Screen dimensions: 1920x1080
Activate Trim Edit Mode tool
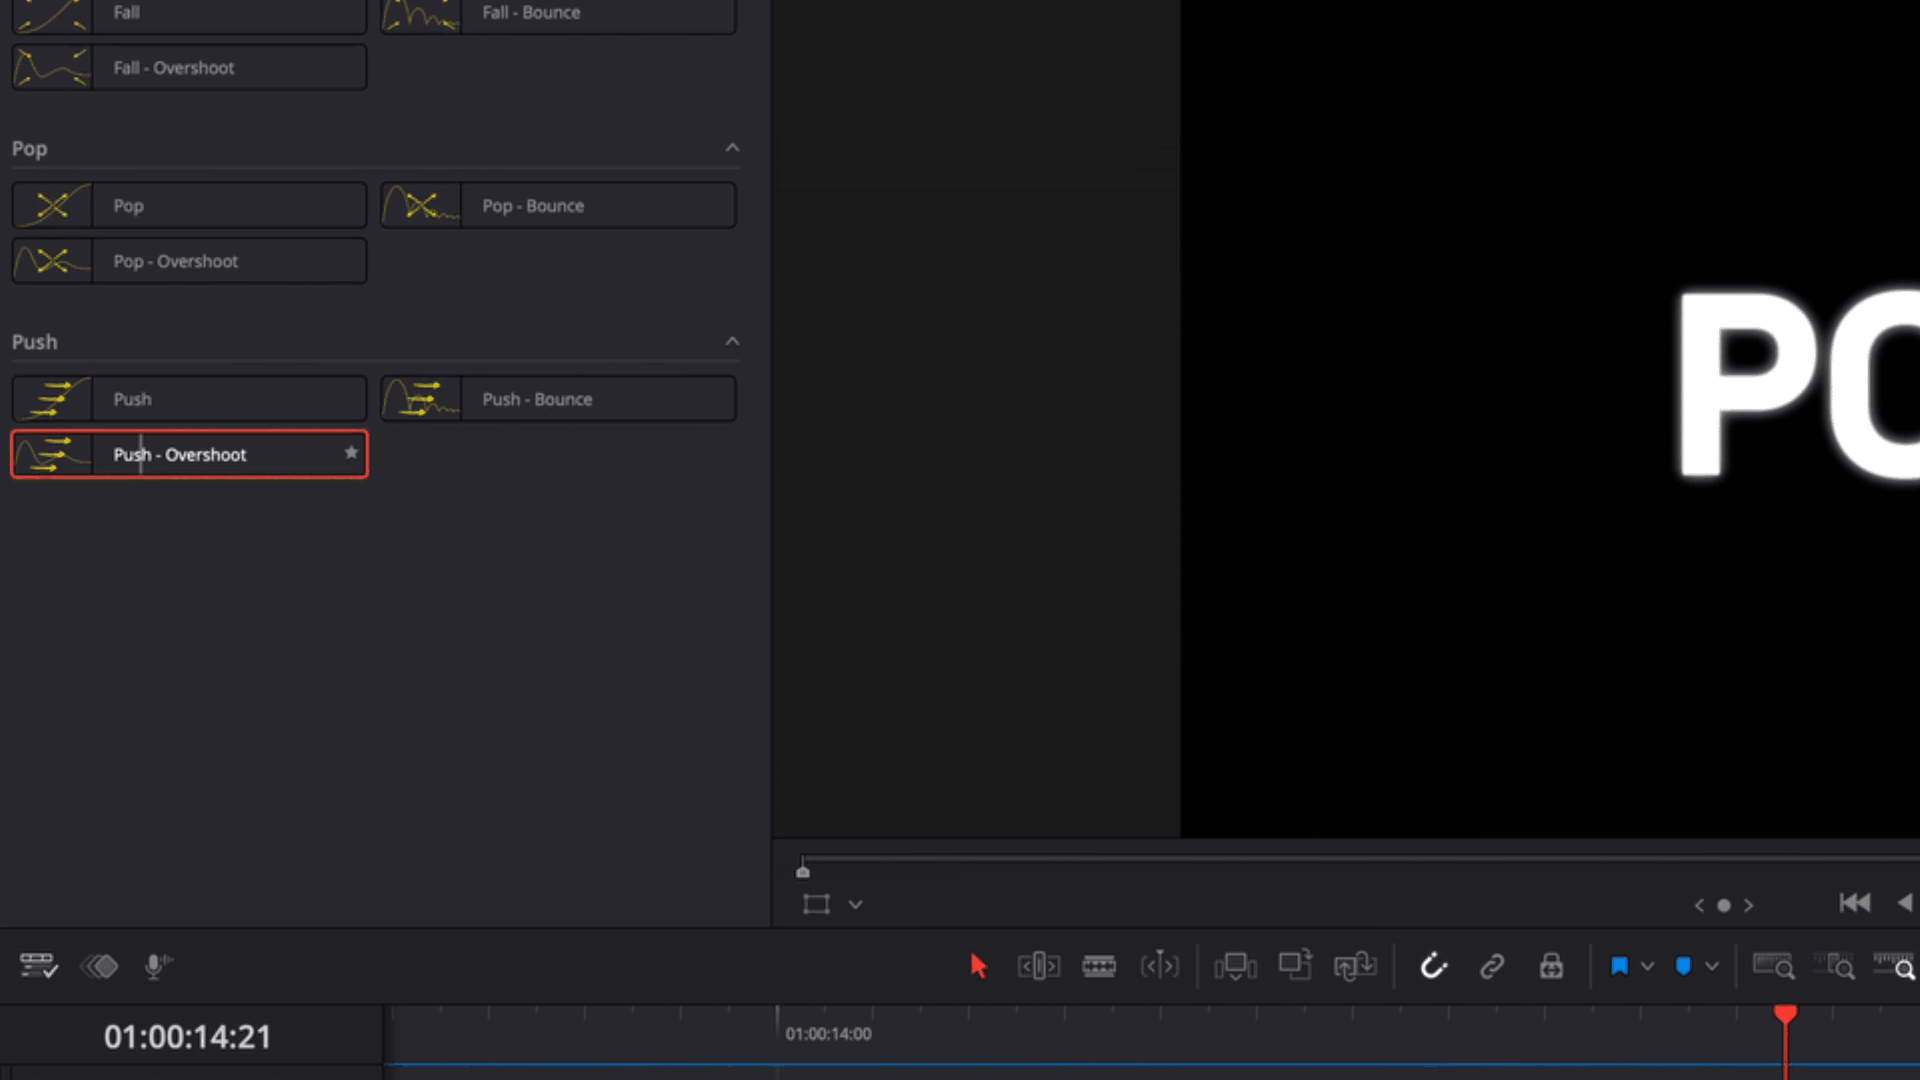point(1038,966)
